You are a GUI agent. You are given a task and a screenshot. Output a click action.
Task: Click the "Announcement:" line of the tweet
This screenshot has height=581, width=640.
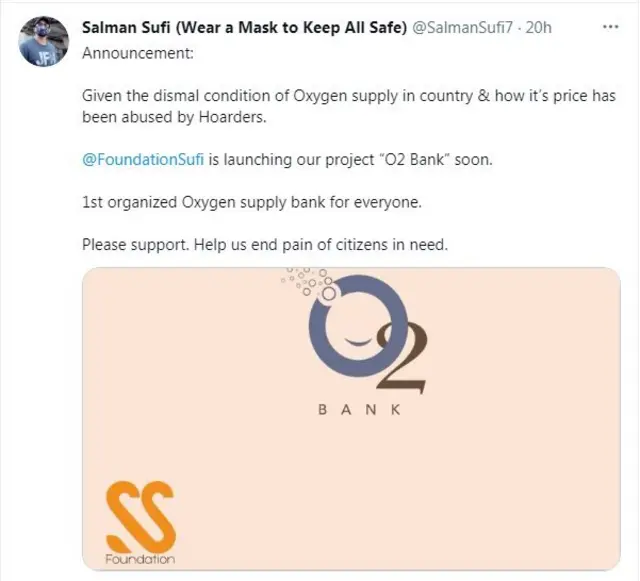point(127,50)
